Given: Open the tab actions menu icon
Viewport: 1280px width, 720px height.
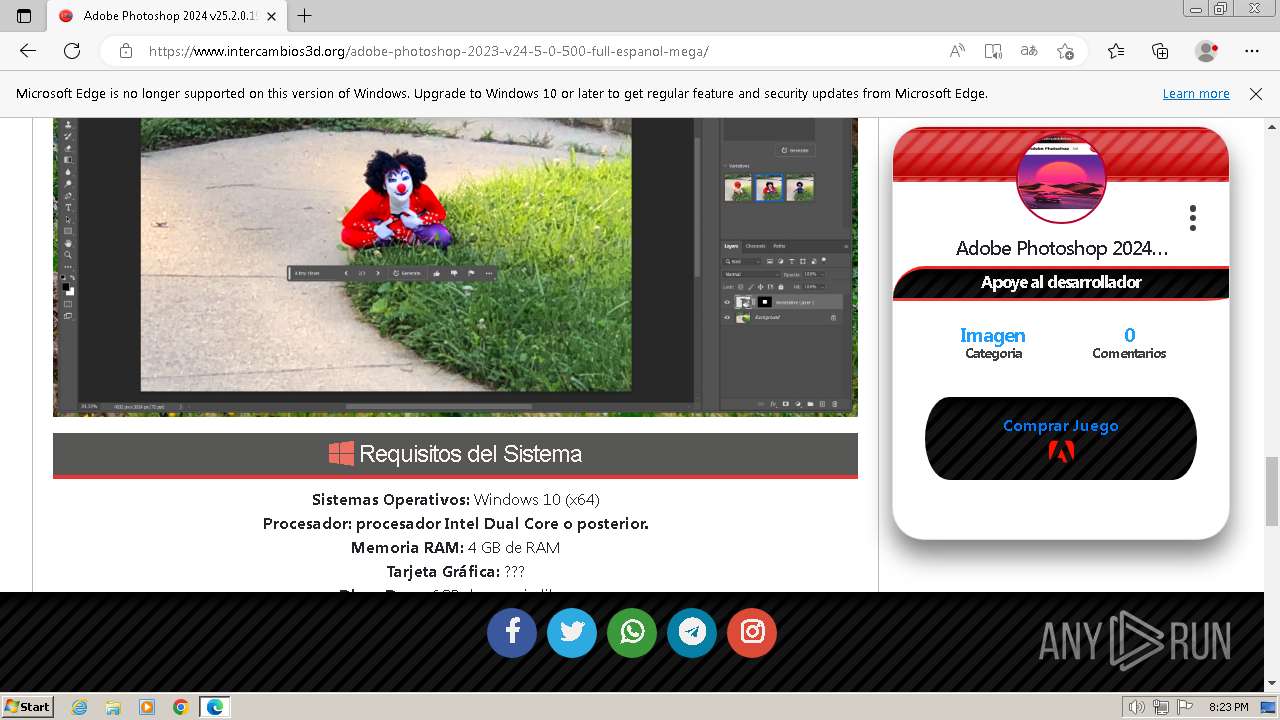Looking at the screenshot, I should (24, 15).
